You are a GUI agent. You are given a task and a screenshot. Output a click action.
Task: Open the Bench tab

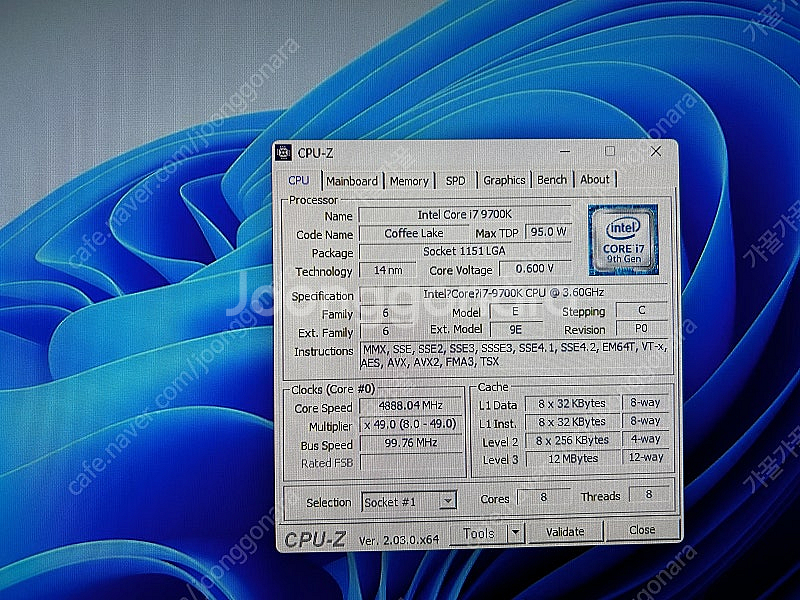coord(552,180)
